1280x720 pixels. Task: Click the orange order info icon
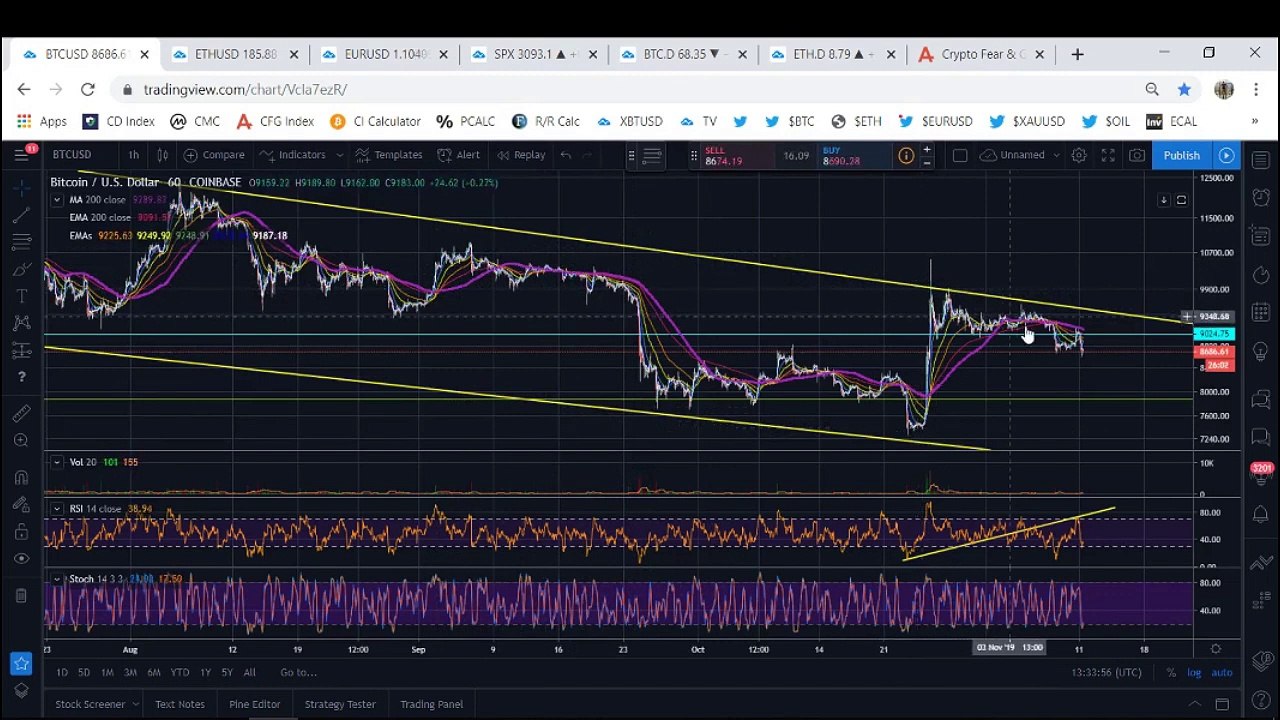coord(906,155)
